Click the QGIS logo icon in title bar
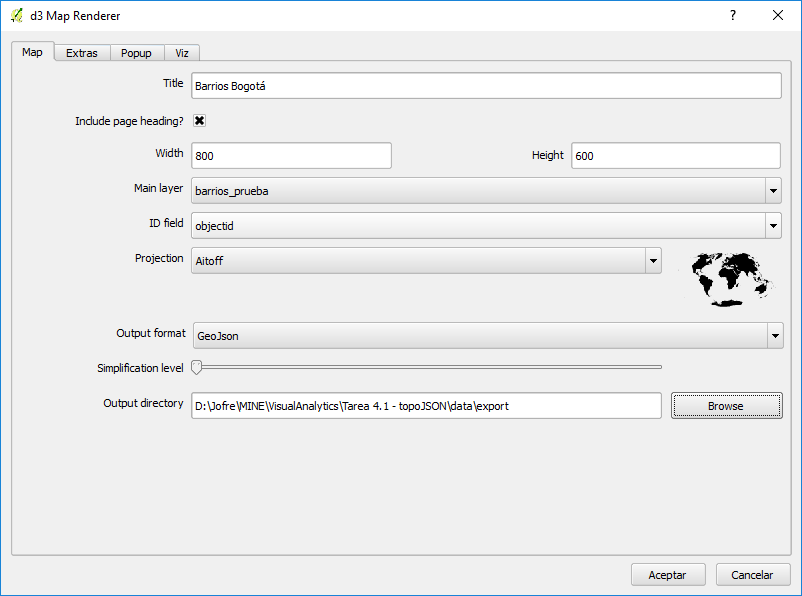Screen dimensions: 802x596 [16, 15]
